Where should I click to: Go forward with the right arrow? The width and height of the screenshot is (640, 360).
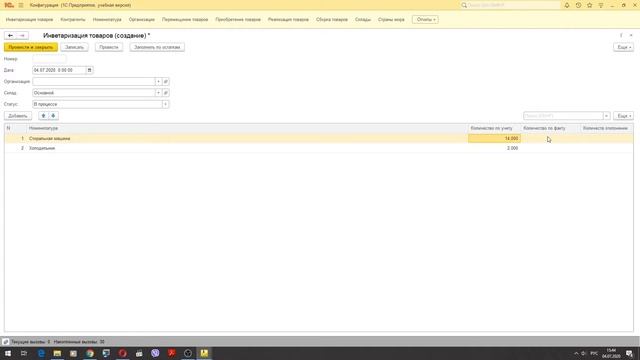click(22, 36)
